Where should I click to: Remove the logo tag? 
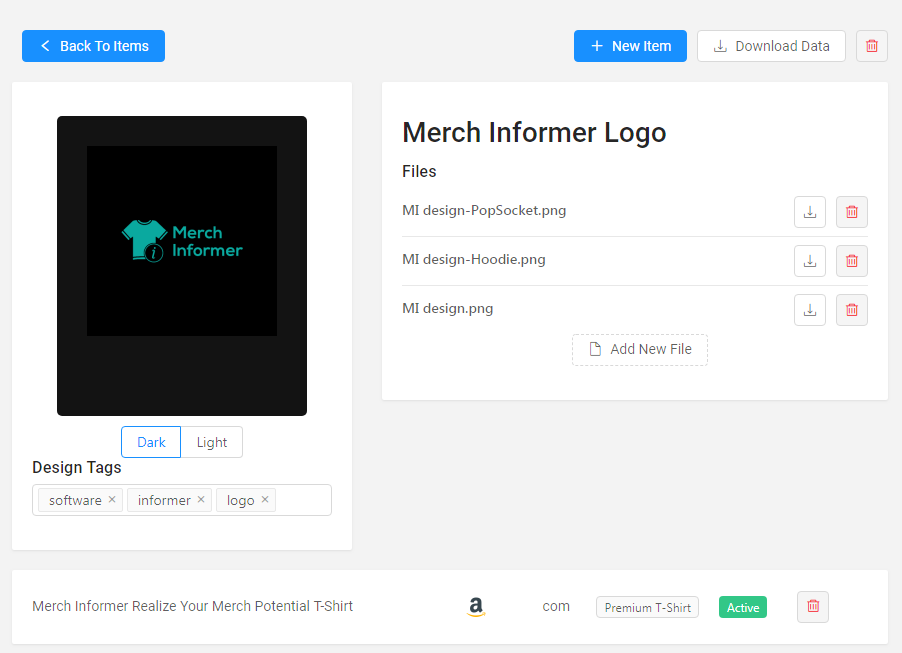[265, 499]
